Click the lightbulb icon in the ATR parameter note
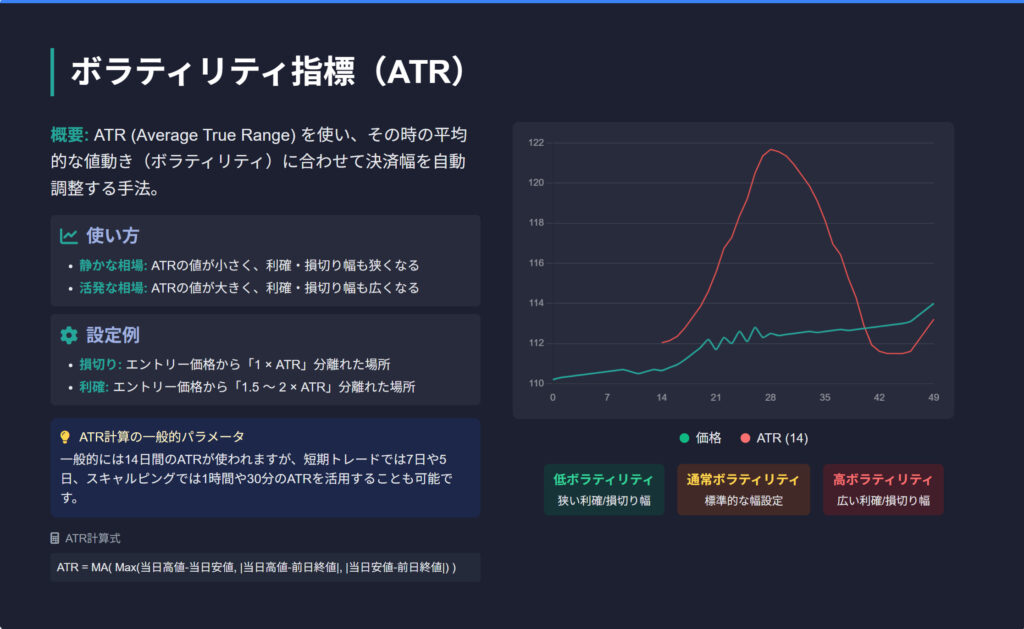This screenshot has height=629, width=1024. [x=65, y=437]
